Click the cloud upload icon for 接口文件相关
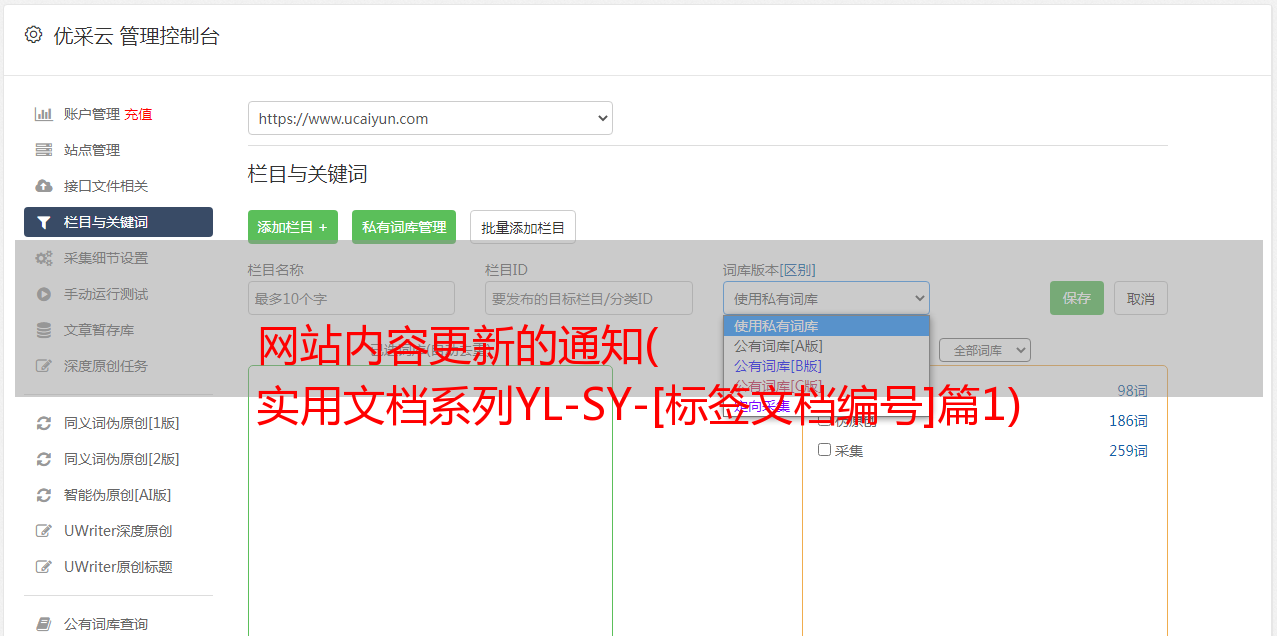Image resolution: width=1277 pixels, height=636 pixels. click(x=44, y=186)
